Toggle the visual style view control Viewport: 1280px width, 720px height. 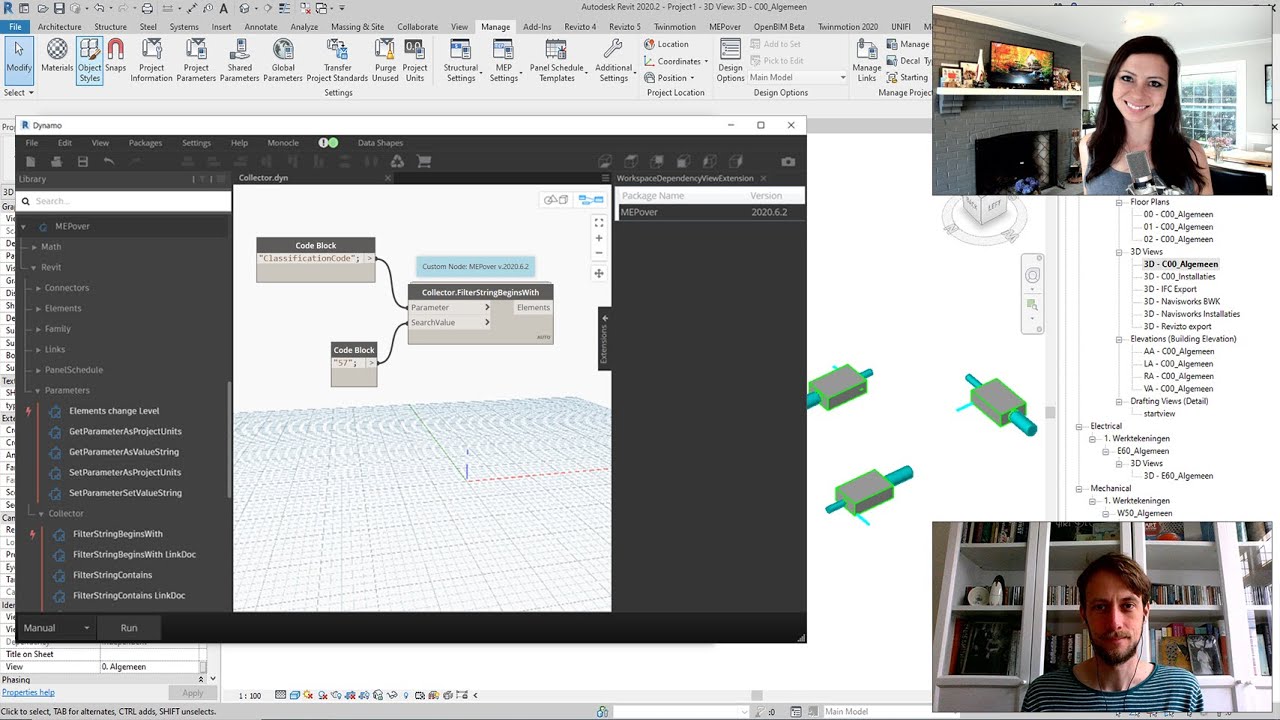click(x=297, y=695)
